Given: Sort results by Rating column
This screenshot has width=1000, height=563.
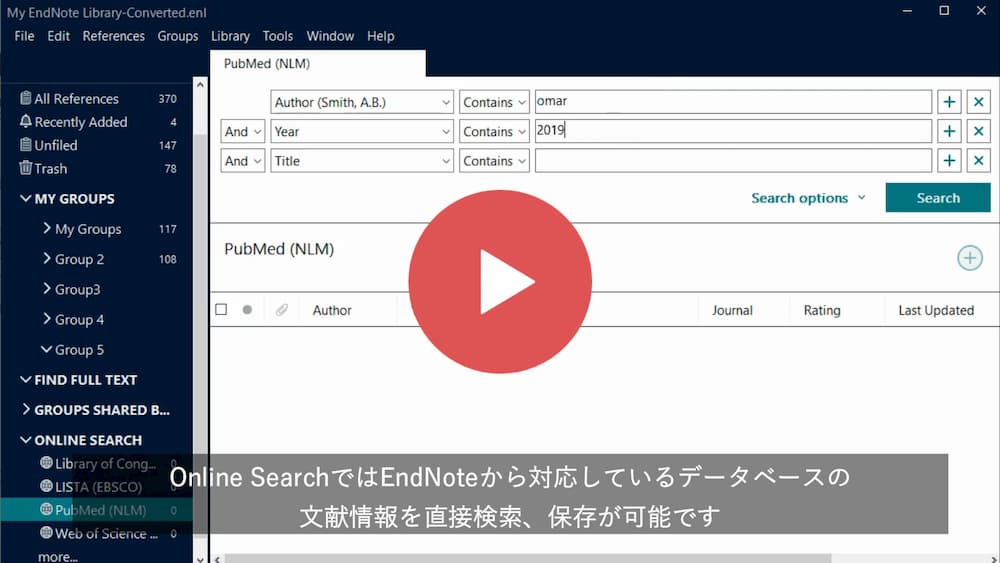Looking at the screenshot, I should tap(822, 310).
